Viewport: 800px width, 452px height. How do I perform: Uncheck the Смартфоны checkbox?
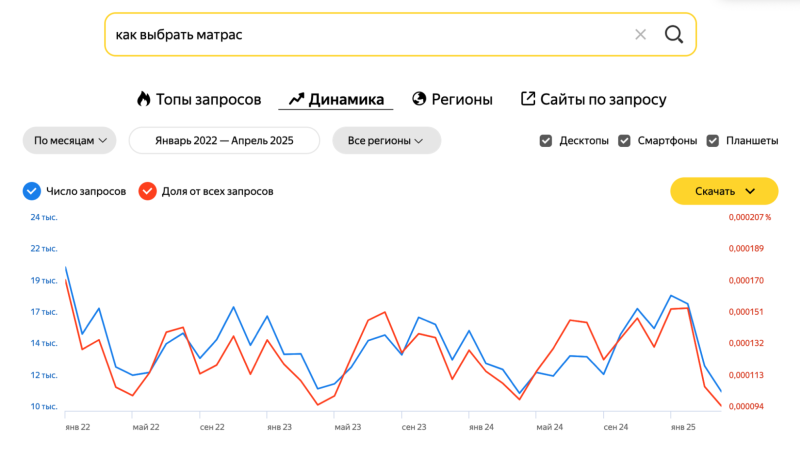pos(625,141)
